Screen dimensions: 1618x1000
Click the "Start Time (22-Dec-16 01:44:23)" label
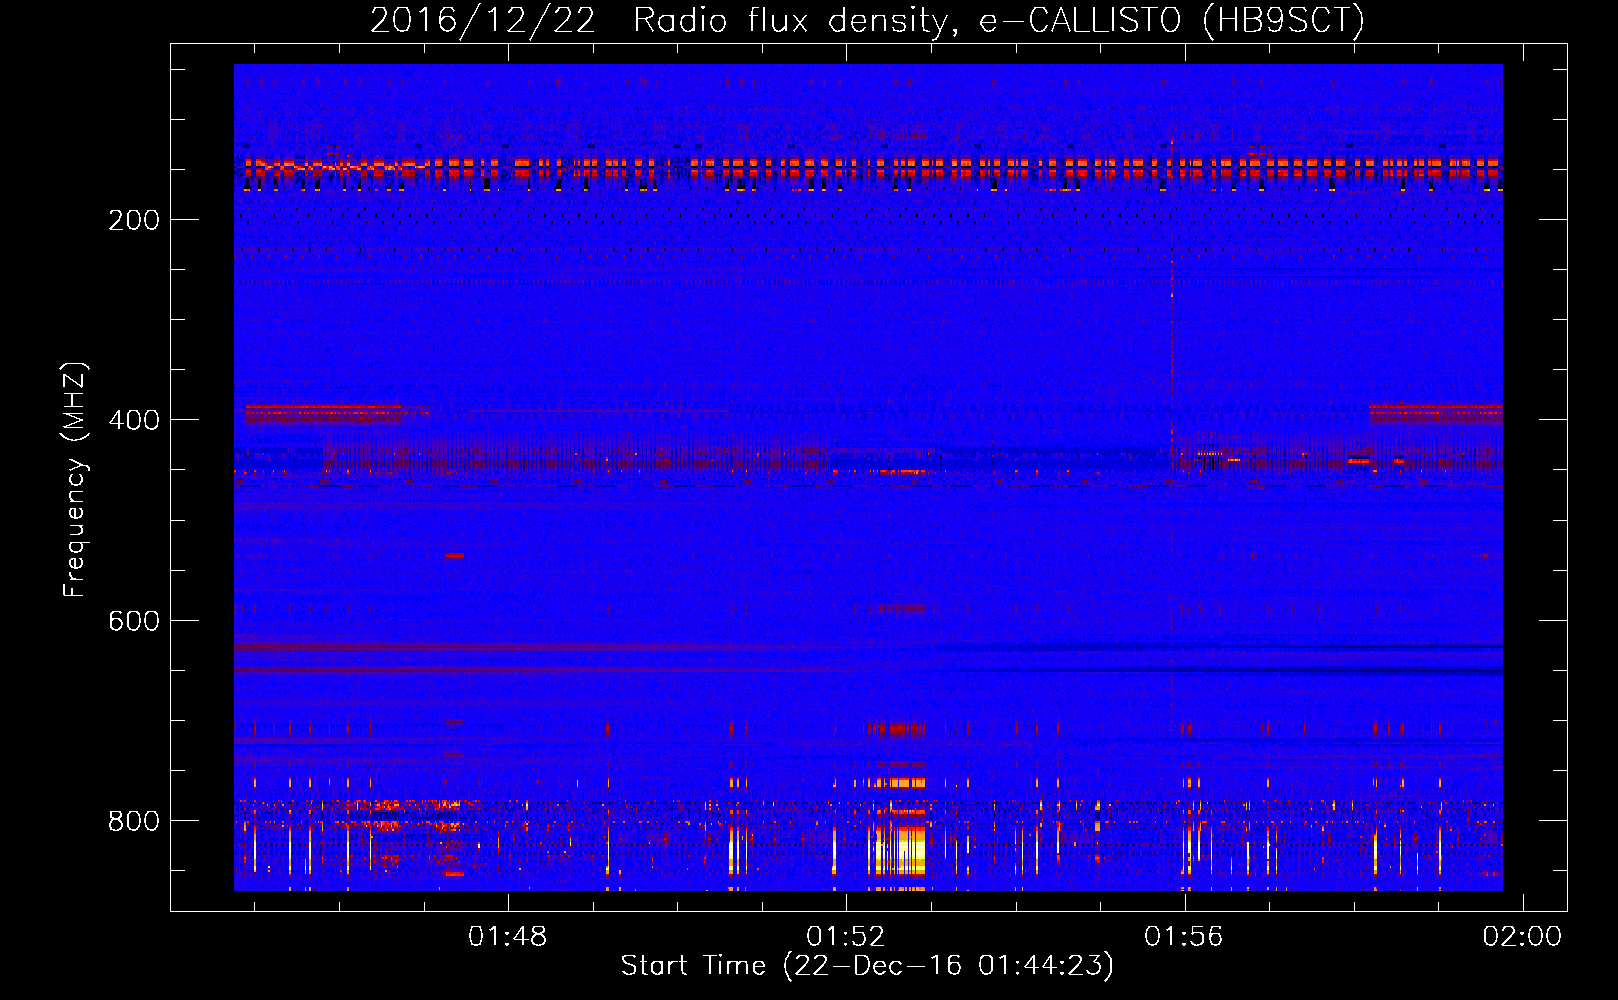(x=867, y=966)
